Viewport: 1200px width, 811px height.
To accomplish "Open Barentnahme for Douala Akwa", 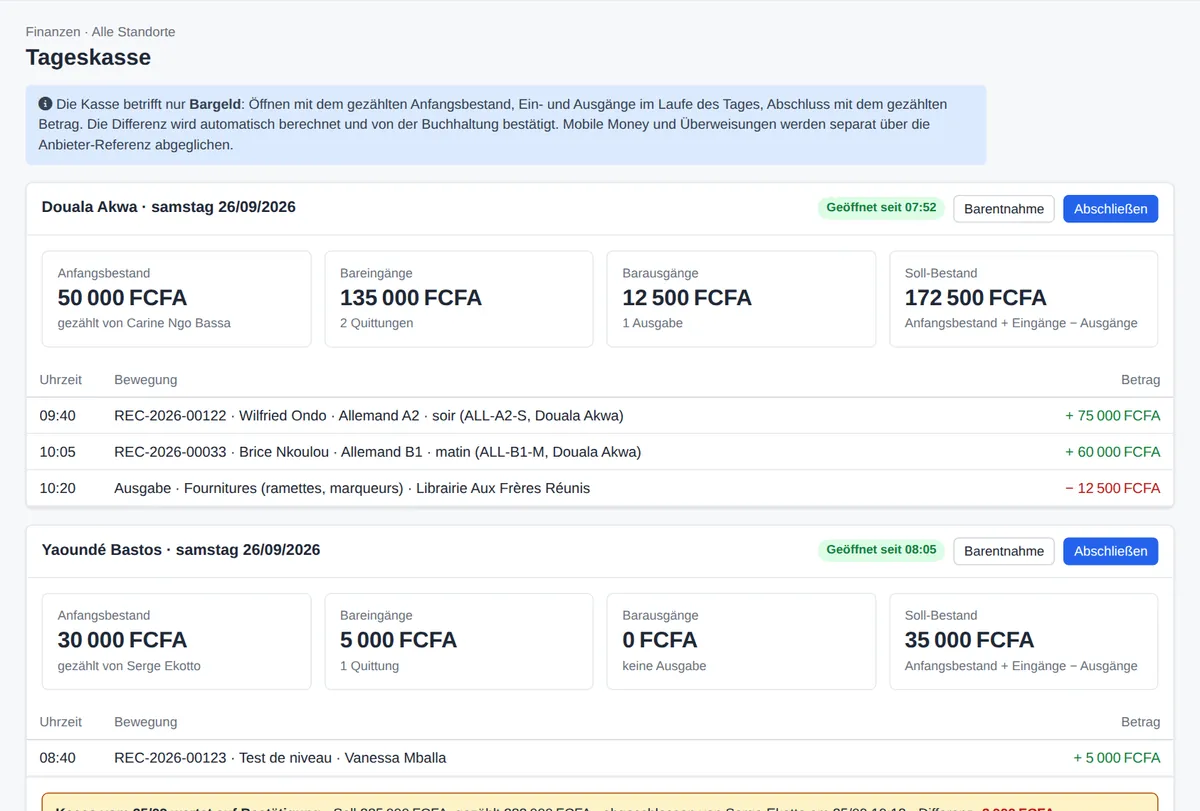I will pos(1003,209).
